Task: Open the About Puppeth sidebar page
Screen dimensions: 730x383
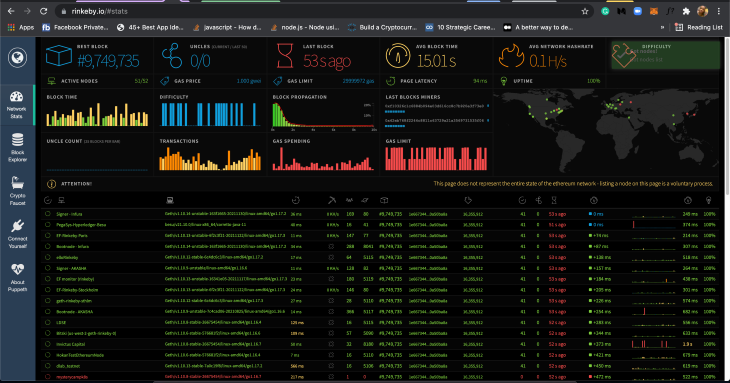Action: [x=17, y=278]
